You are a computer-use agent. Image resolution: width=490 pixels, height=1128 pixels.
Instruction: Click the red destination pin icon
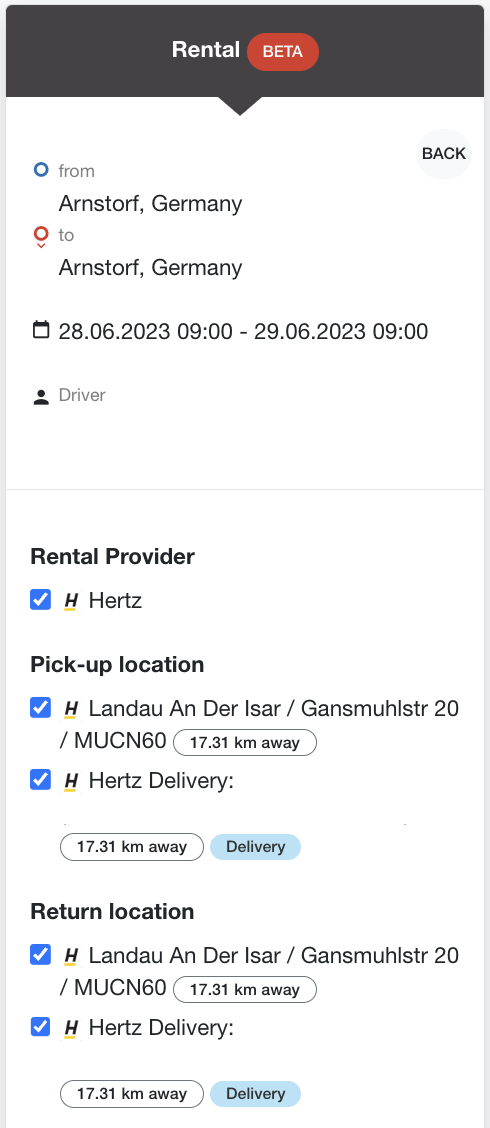click(41, 237)
